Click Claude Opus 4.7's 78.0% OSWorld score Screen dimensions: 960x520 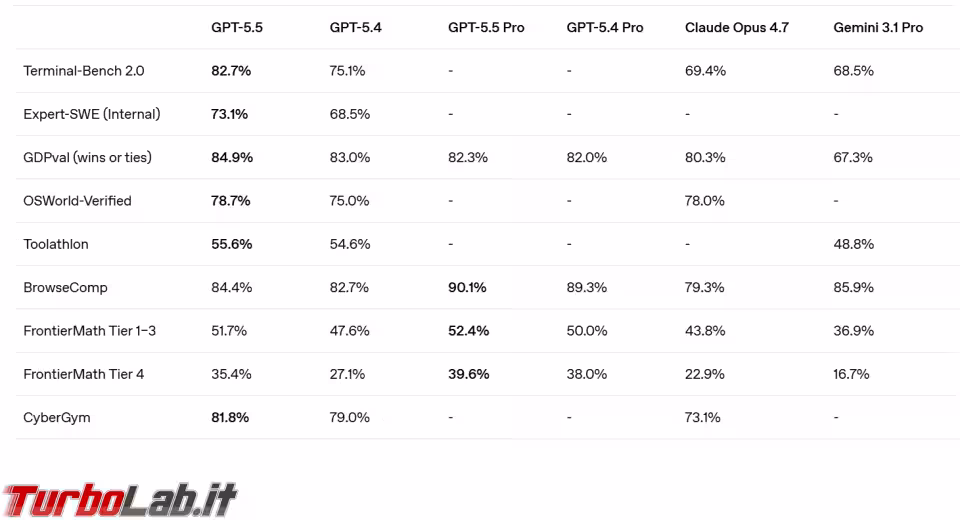(704, 201)
